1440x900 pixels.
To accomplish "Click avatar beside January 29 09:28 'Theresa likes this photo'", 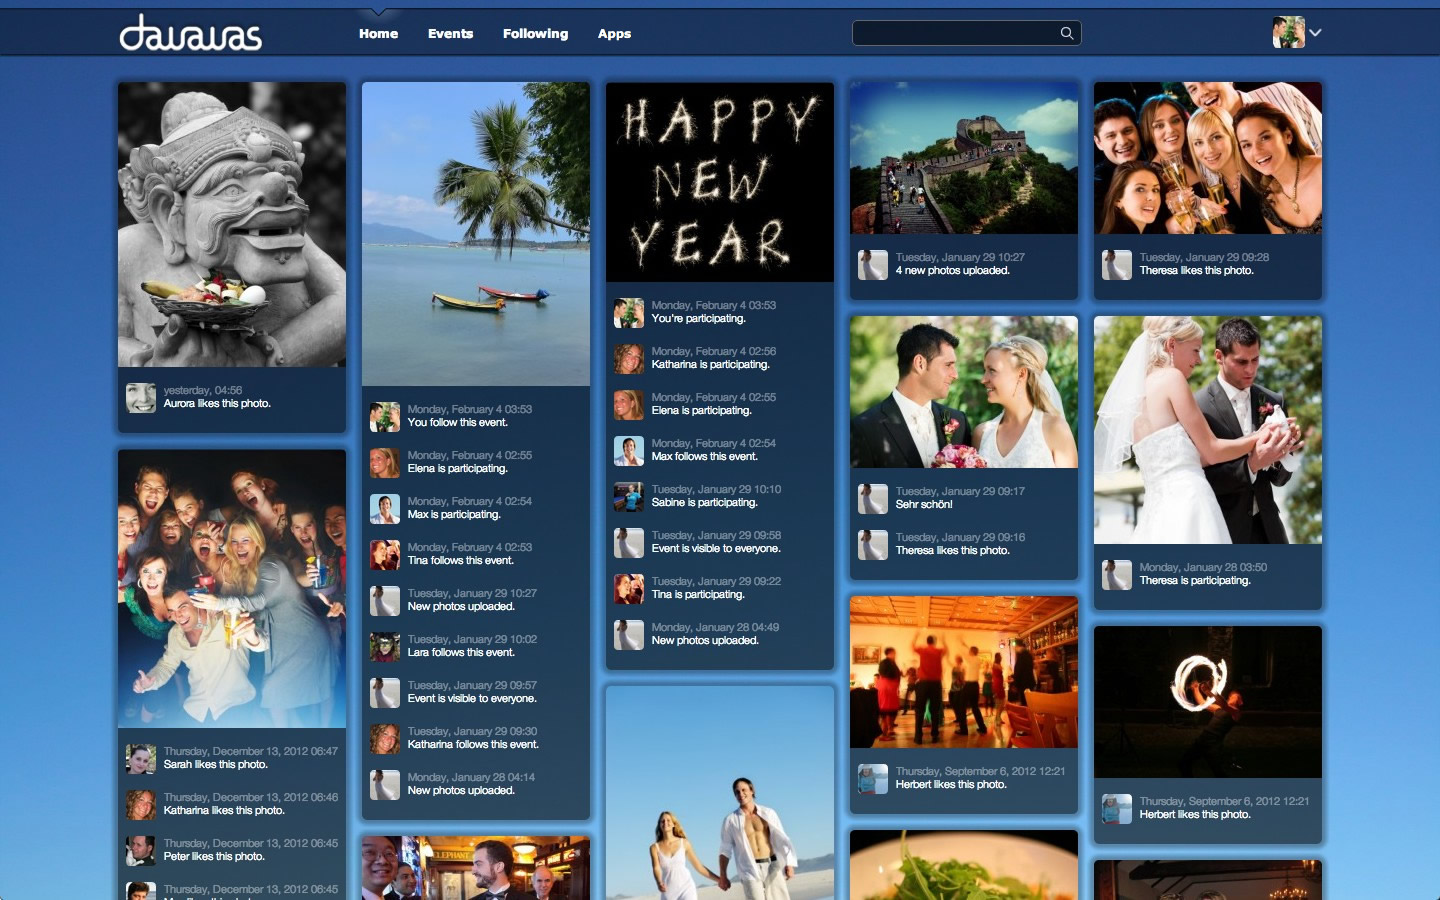I will pos(1117,265).
